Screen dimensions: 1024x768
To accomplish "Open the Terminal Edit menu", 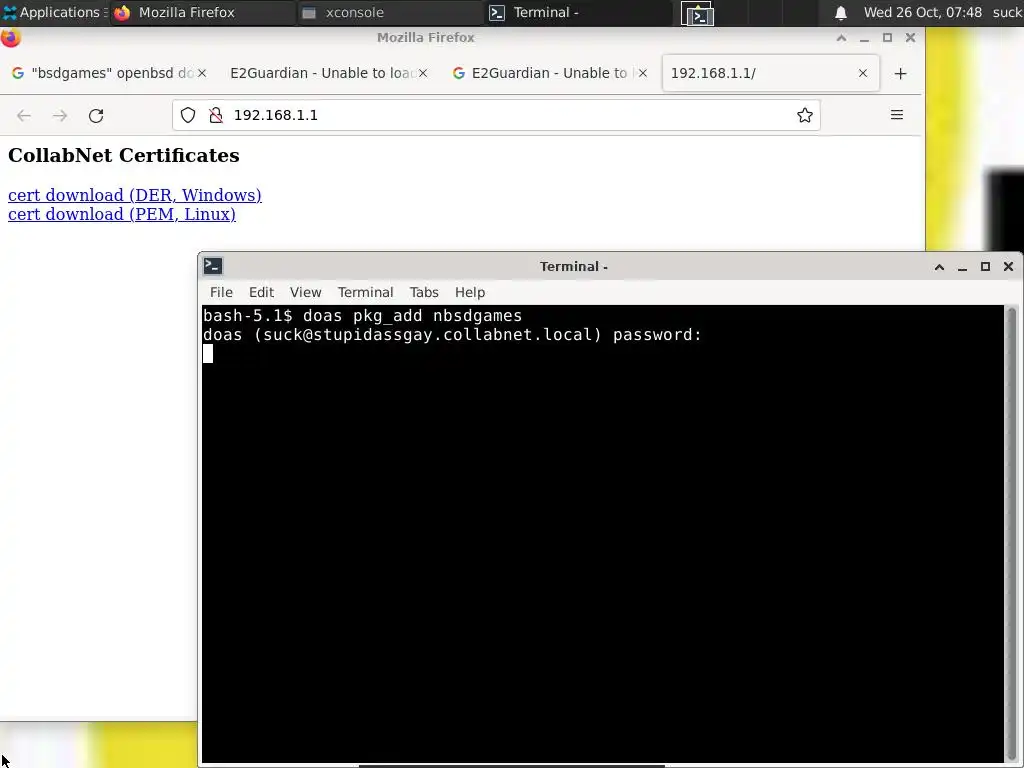I will pos(261,293).
